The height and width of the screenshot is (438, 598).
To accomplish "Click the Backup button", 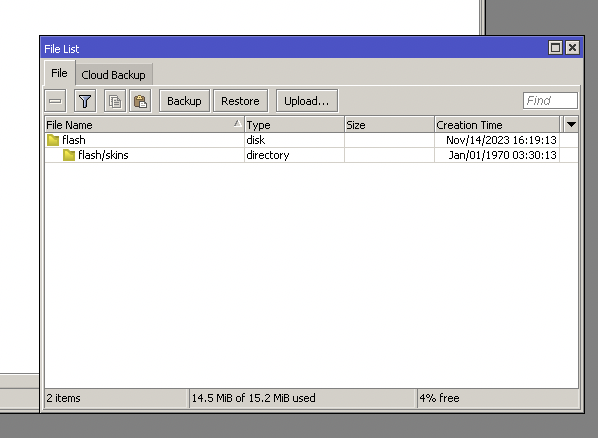I will 184,101.
